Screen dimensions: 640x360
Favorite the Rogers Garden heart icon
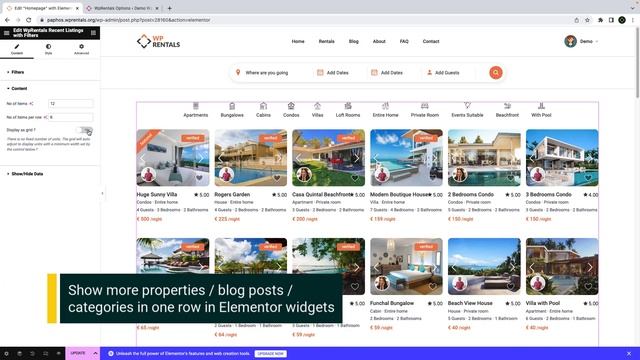(x=277, y=178)
